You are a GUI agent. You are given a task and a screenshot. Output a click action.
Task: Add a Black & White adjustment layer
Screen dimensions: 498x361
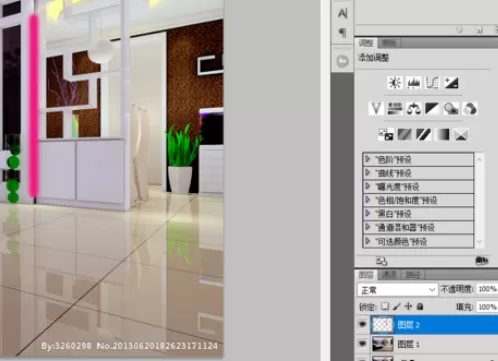[432, 109]
